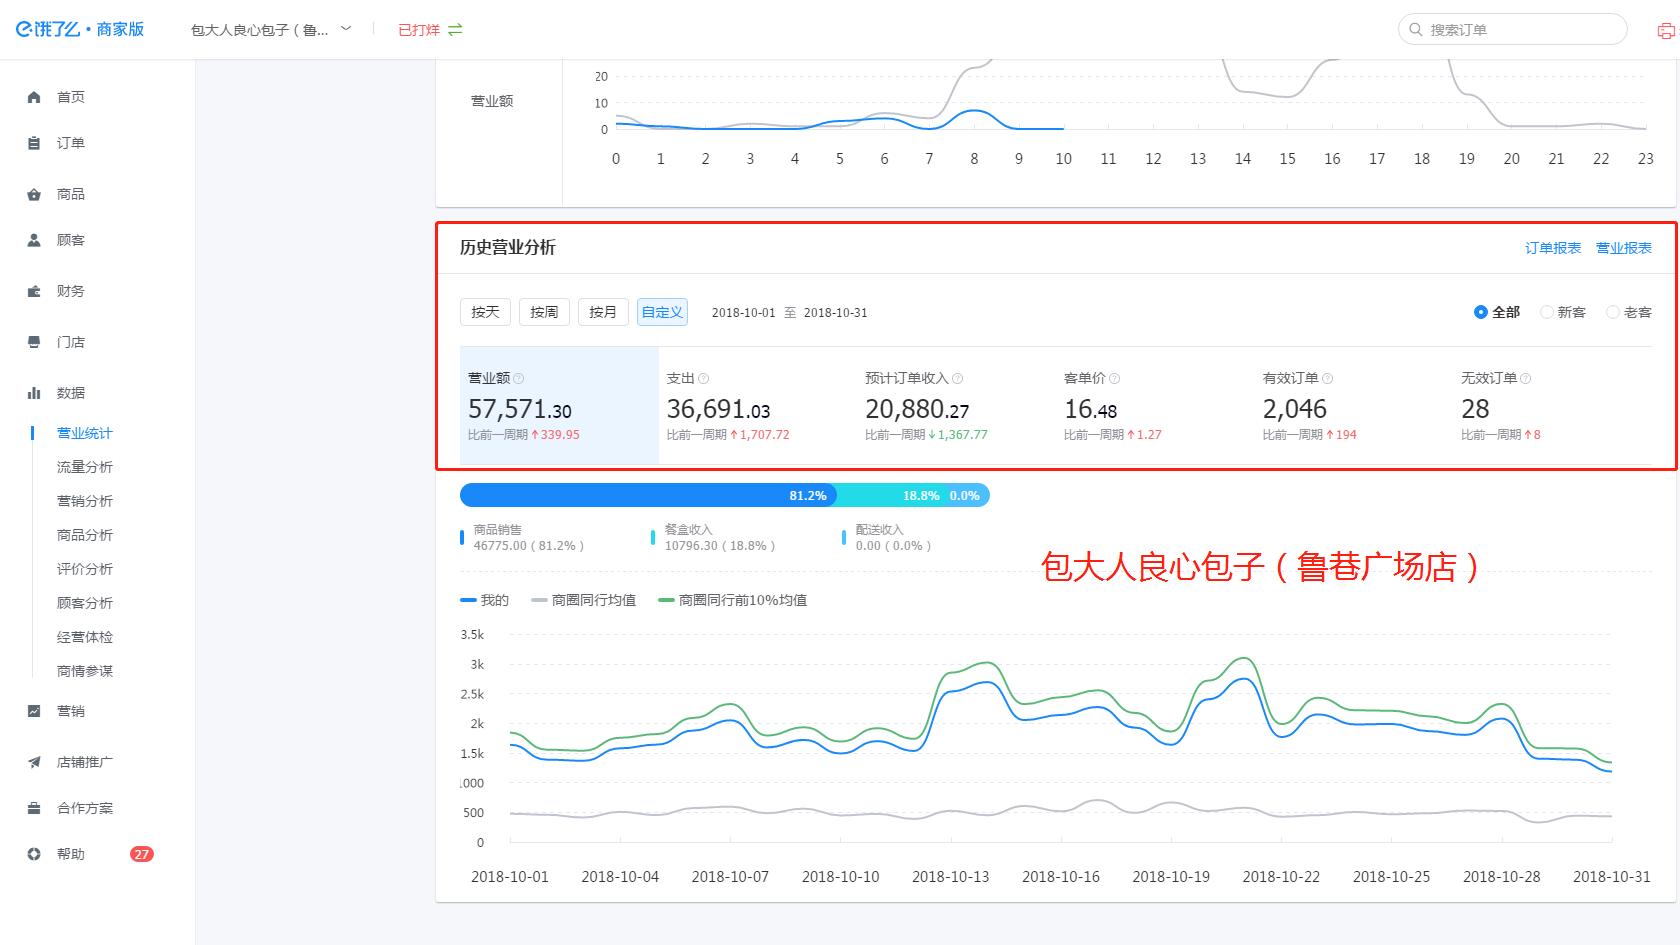Select the 全部 radio button
This screenshot has width=1680, height=945.
(x=1481, y=312)
